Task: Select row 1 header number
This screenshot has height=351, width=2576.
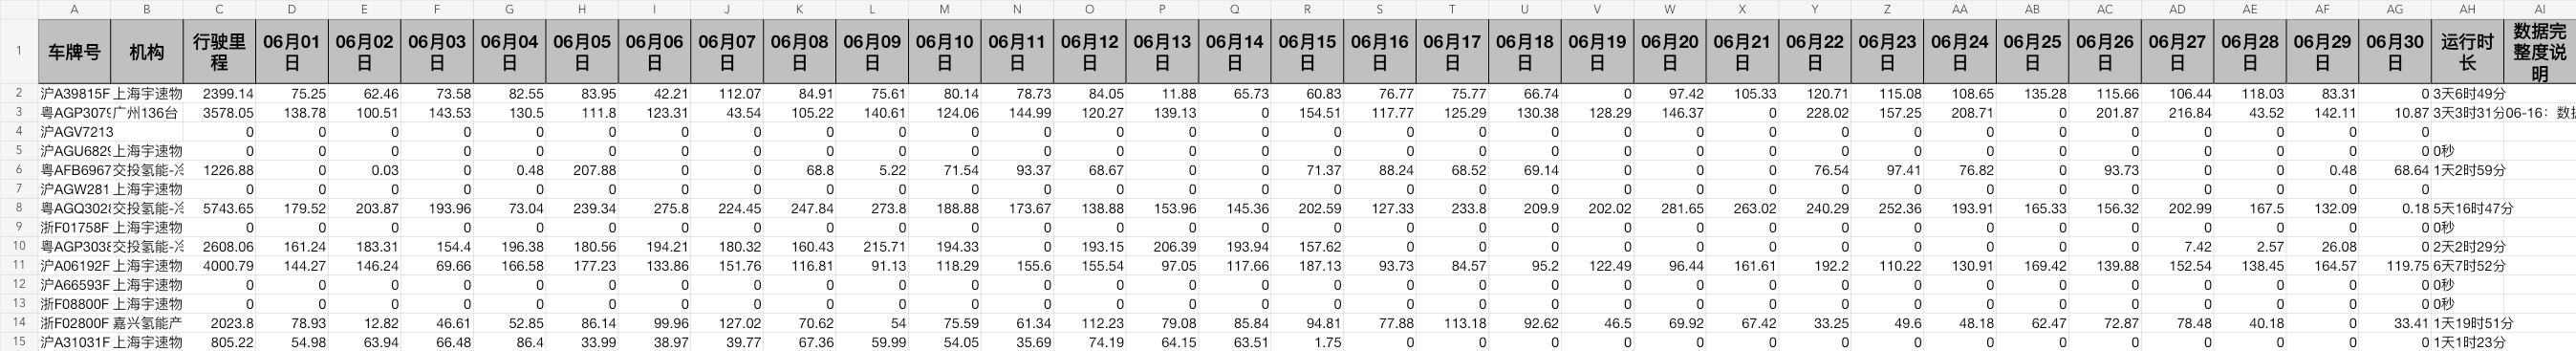Action: (x=19, y=51)
